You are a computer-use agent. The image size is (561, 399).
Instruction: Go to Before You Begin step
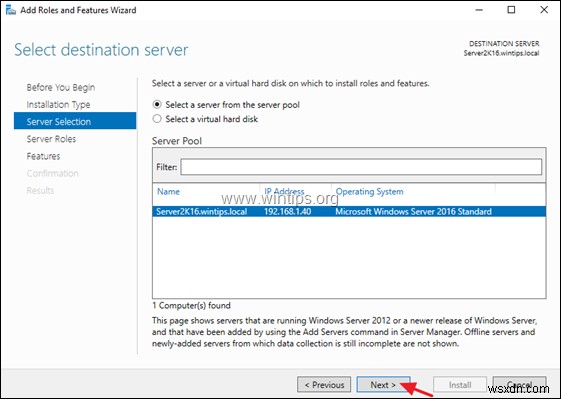pos(61,87)
